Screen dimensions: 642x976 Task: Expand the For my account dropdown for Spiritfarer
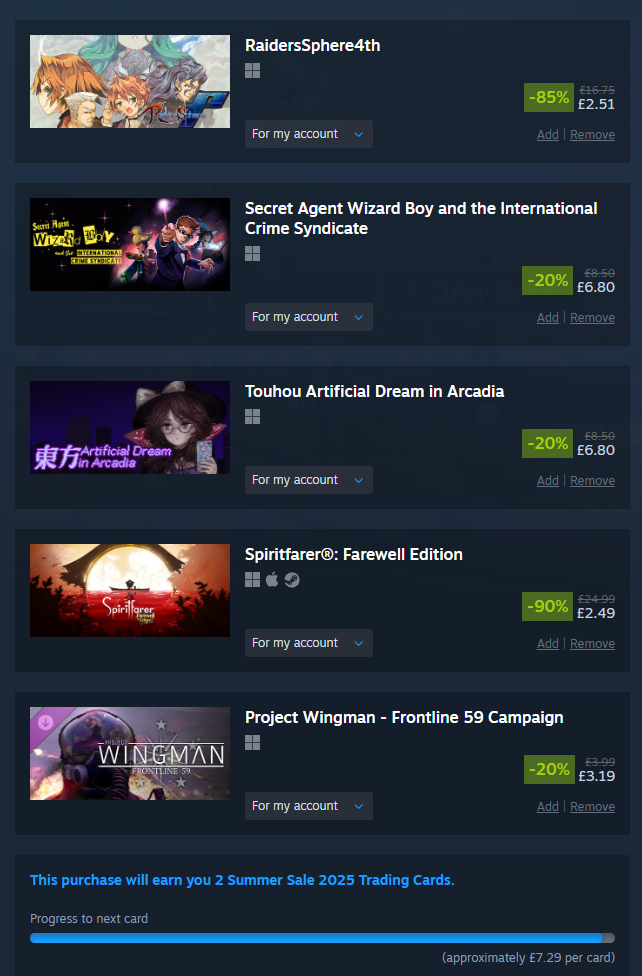[x=309, y=643]
